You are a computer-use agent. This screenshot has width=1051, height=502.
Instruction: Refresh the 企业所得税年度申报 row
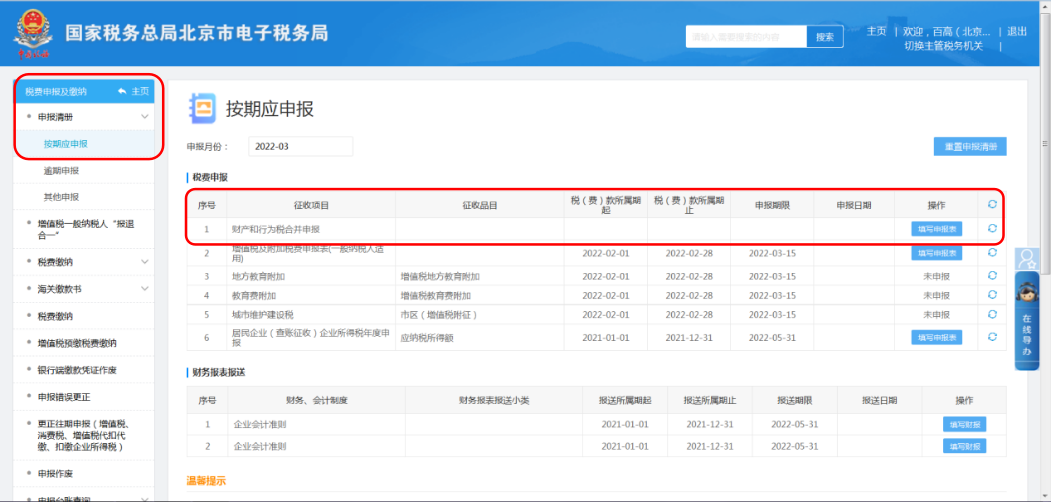(992, 337)
